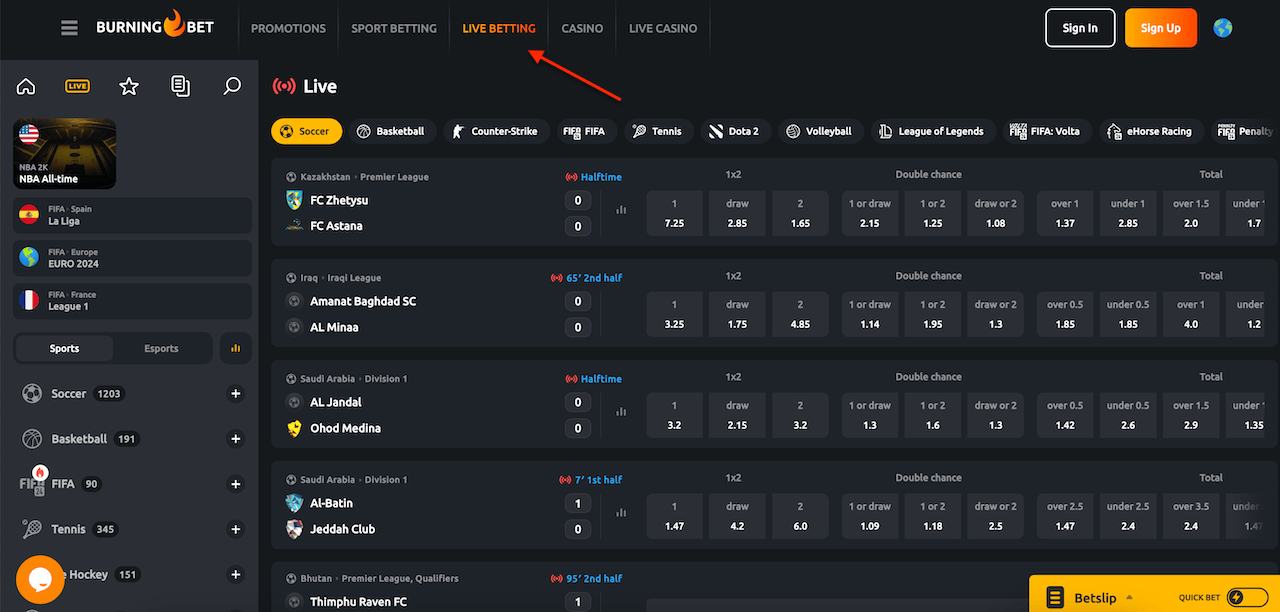Pick draw 4.2 in Al-Batin match
The width and height of the screenshot is (1280, 612).
[x=737, y=516]
